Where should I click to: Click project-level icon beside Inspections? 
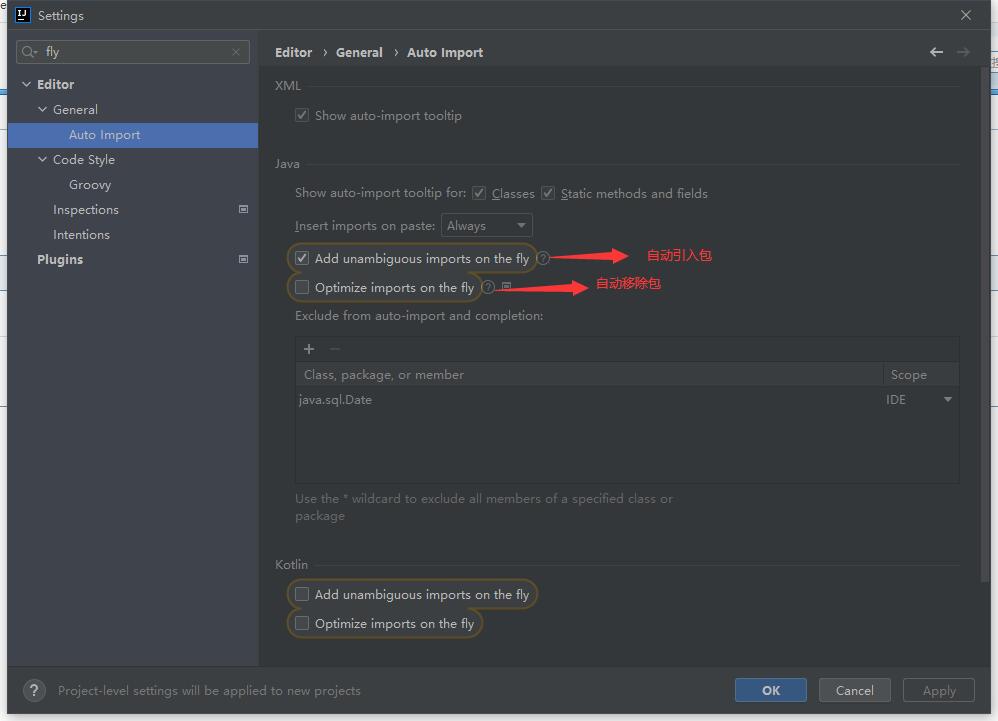243,209
